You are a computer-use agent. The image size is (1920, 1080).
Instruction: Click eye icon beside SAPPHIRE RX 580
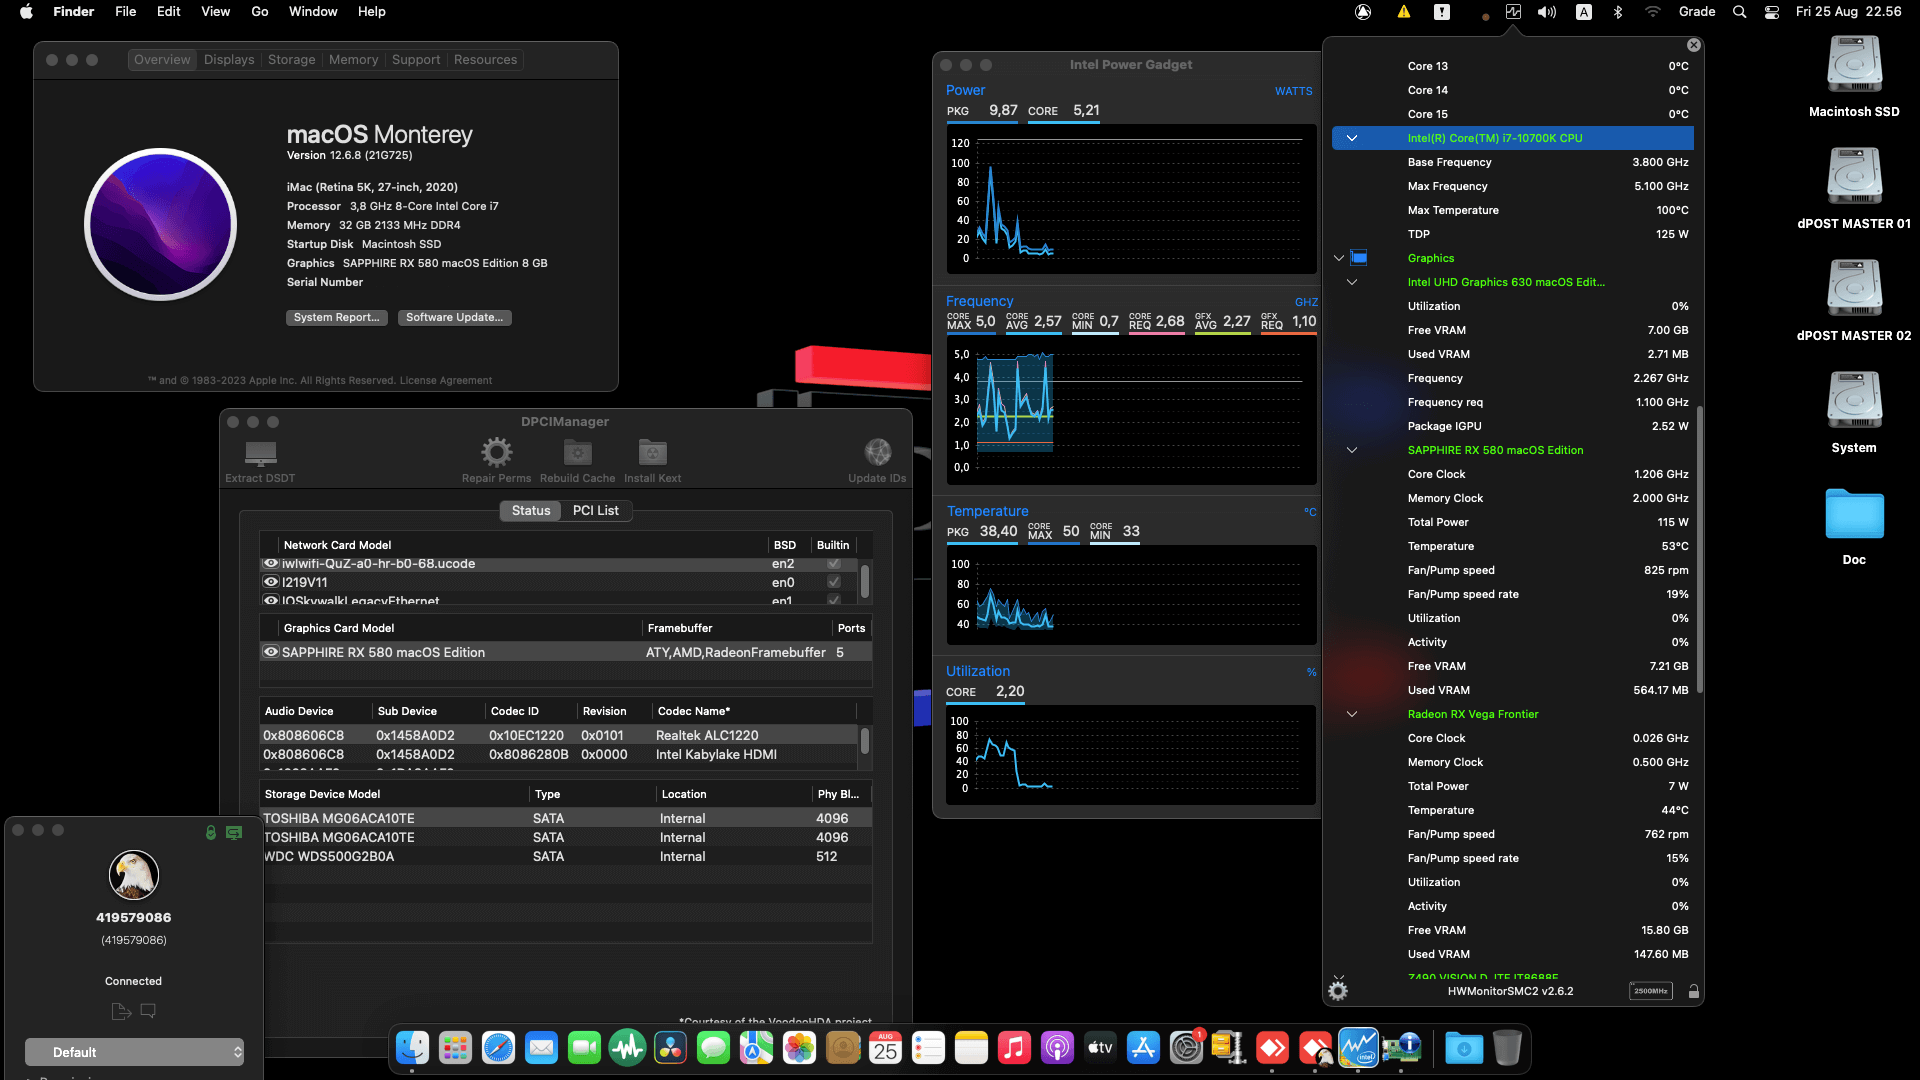[x=270, y=652]
